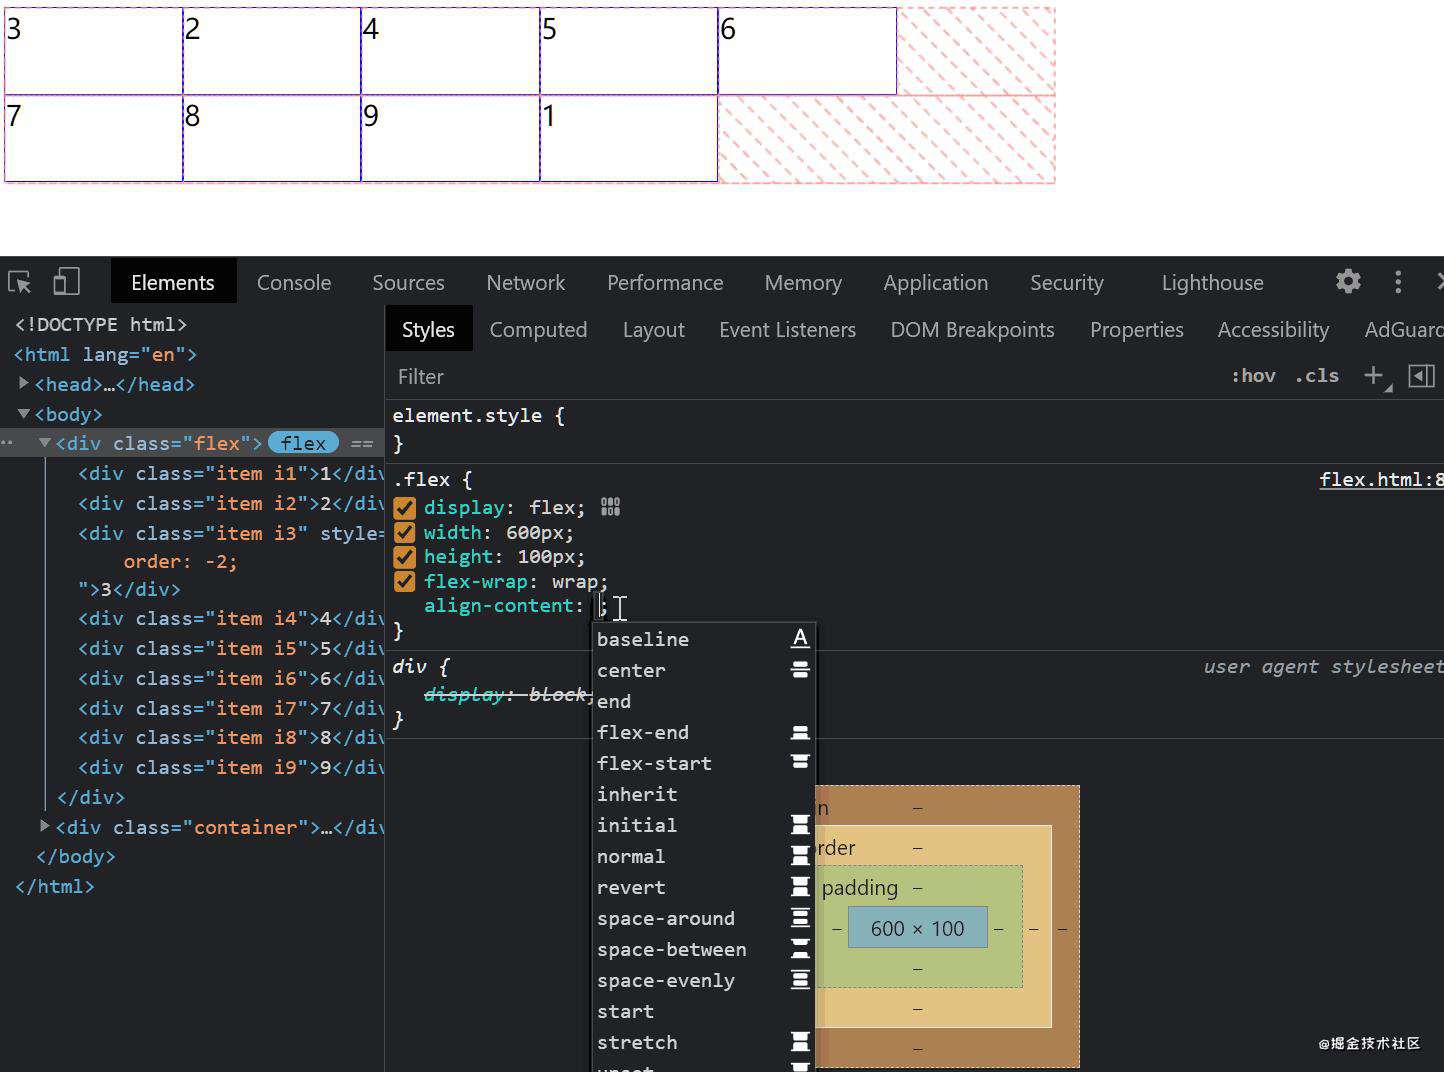The width and height of the screenshot is (1444, 1072).
Task: Switch to the Sources tab
Action: tap(408, 282)
